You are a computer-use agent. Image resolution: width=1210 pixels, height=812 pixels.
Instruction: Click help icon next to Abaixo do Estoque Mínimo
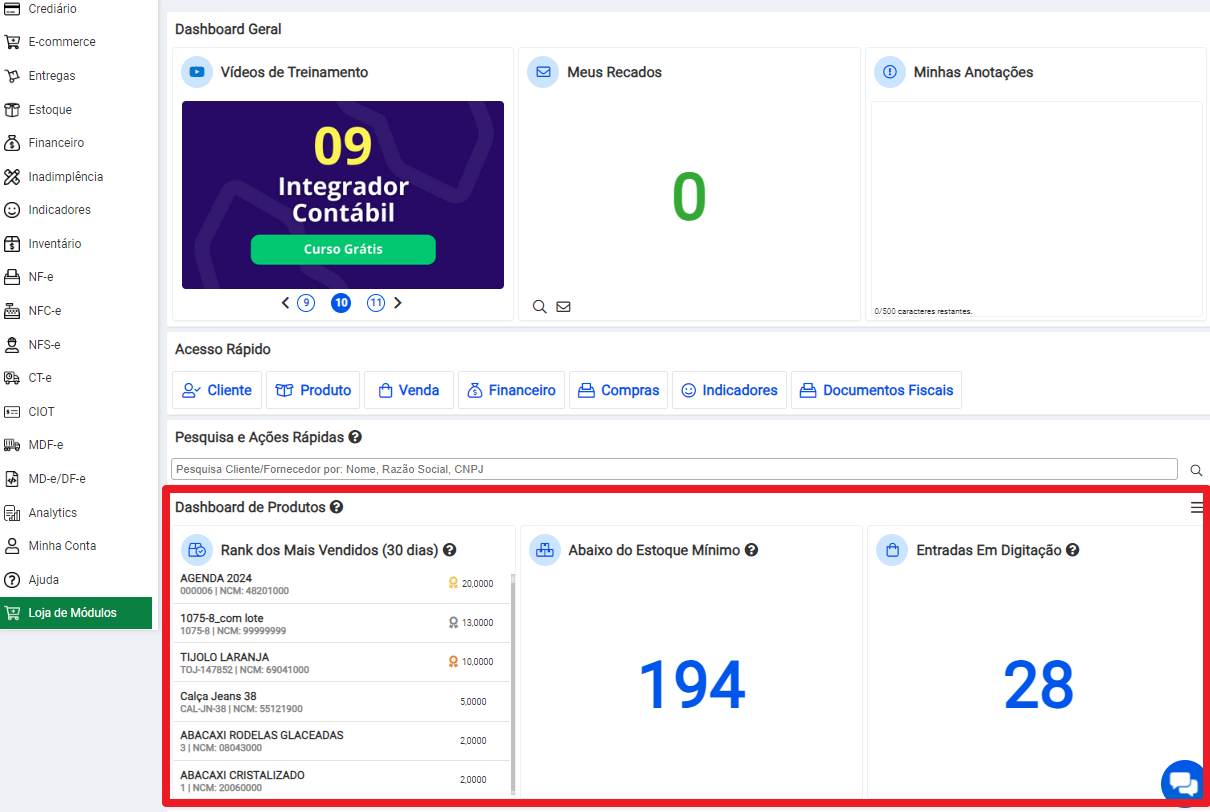(x=751, y=550)
